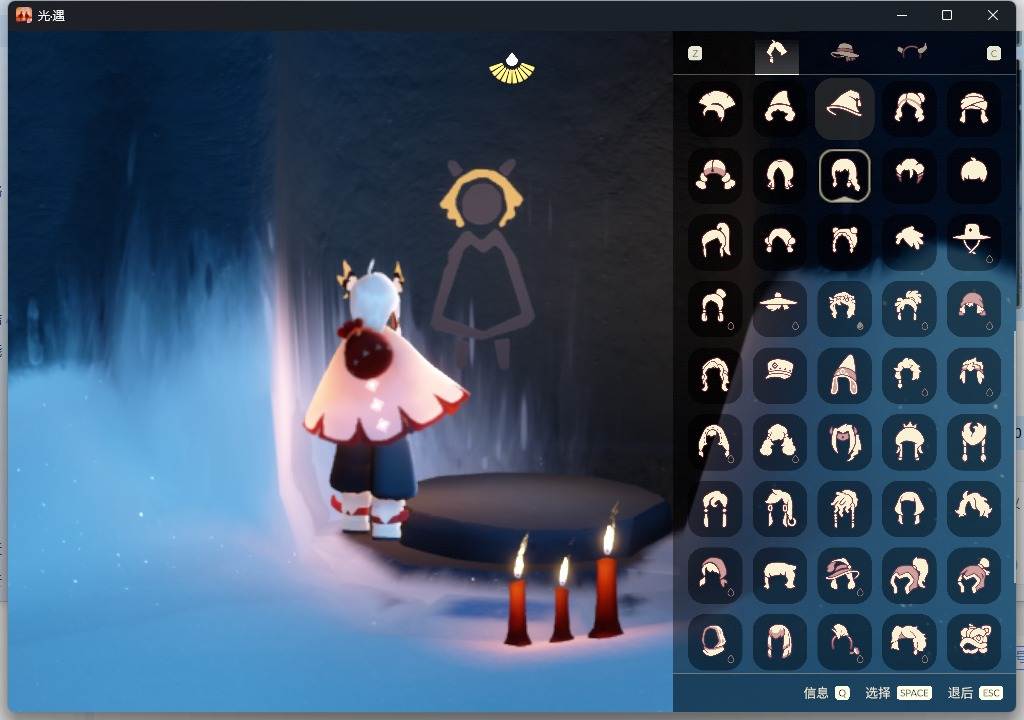Image resolution: width=1024 pixels, height=720 pixels.
Task: Click the 光遇 app icon in title bar
Action: point(24,15)
